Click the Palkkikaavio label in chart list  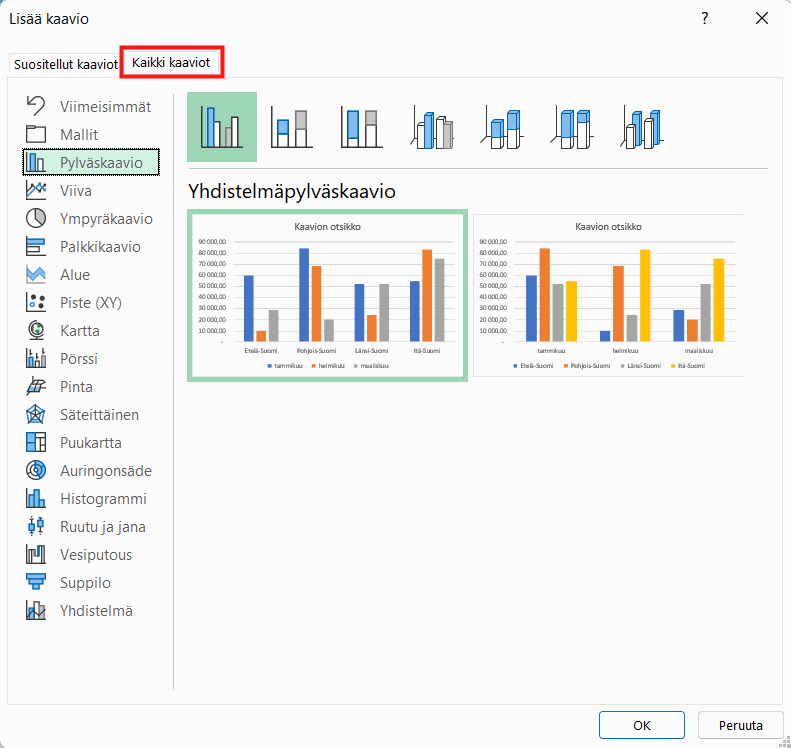pos(100,247)
